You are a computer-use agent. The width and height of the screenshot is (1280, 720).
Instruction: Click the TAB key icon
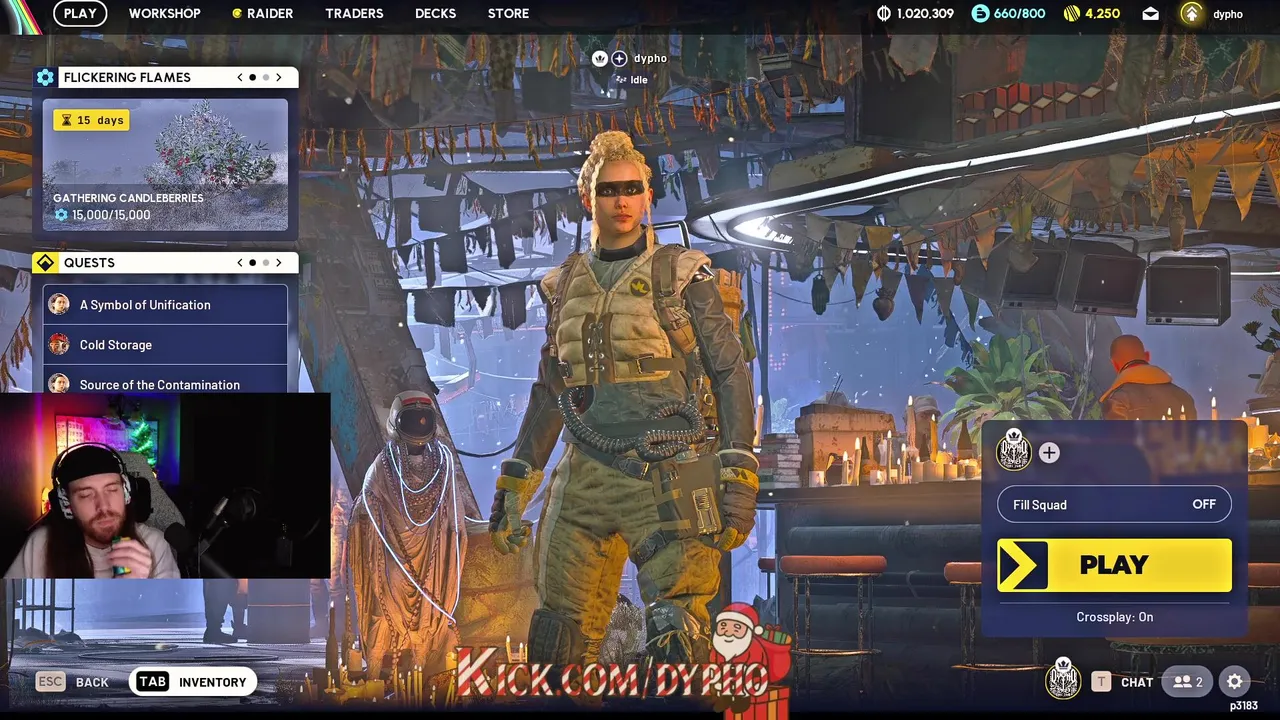pos(152,681)
